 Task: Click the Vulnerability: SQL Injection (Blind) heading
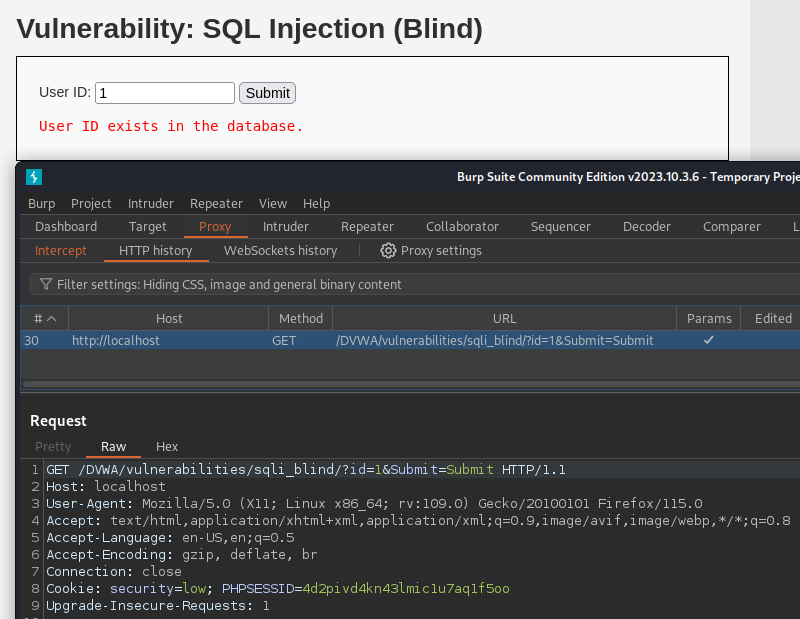coord(249,29)
